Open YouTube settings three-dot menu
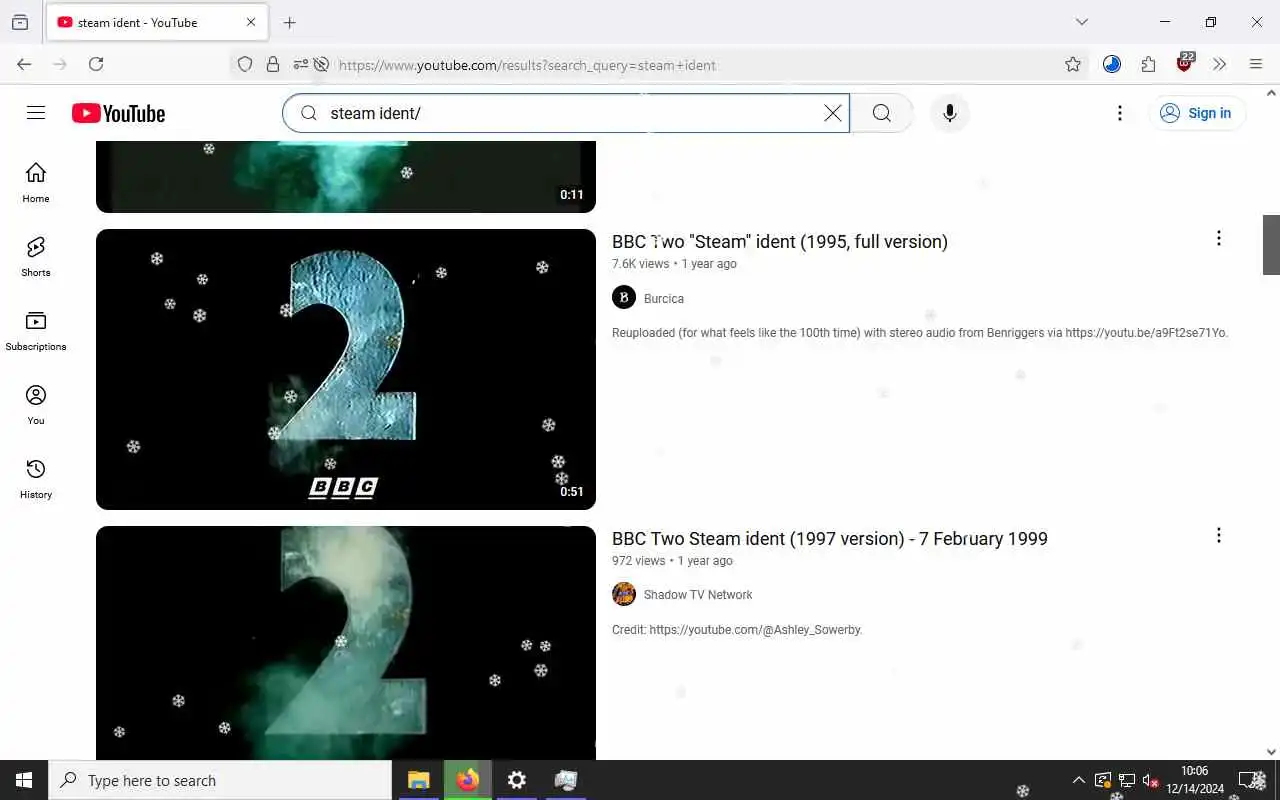 tap(1120, 113)
